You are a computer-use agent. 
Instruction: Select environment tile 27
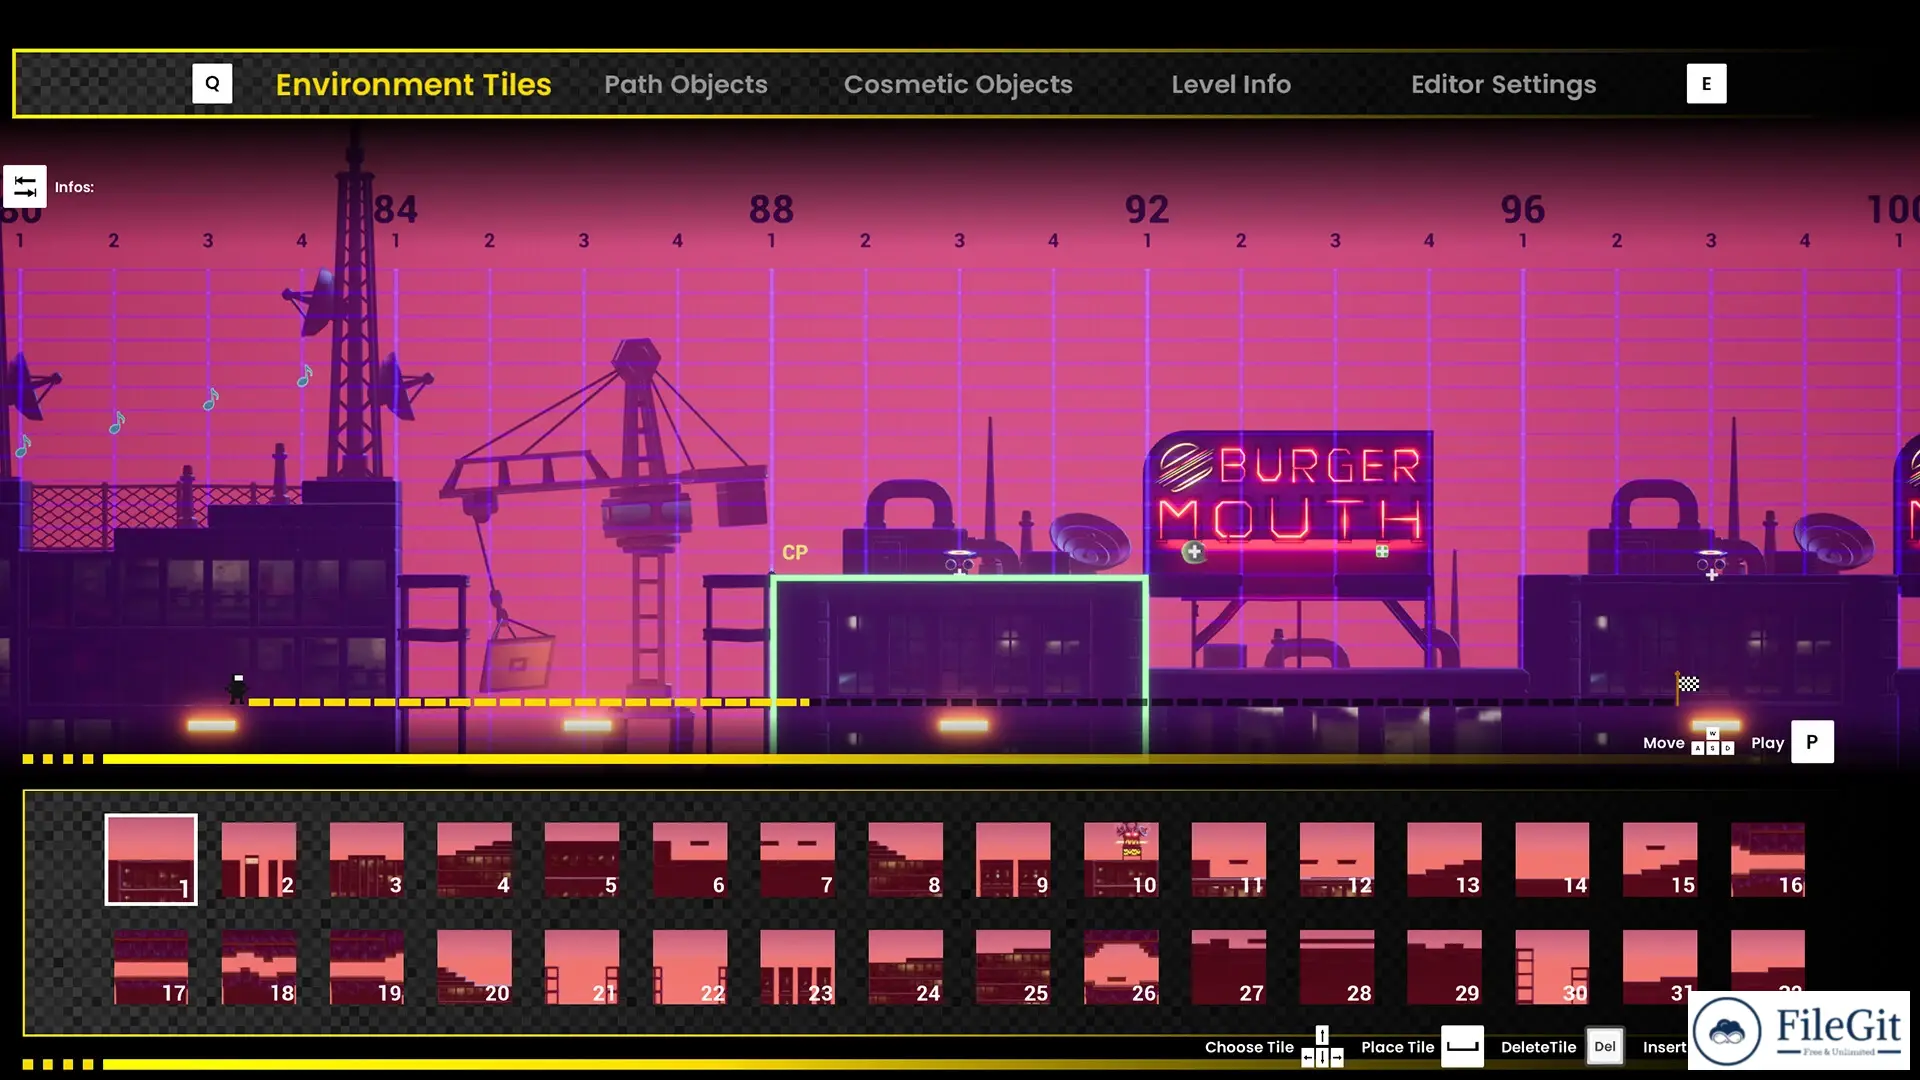coord(1229,967)
